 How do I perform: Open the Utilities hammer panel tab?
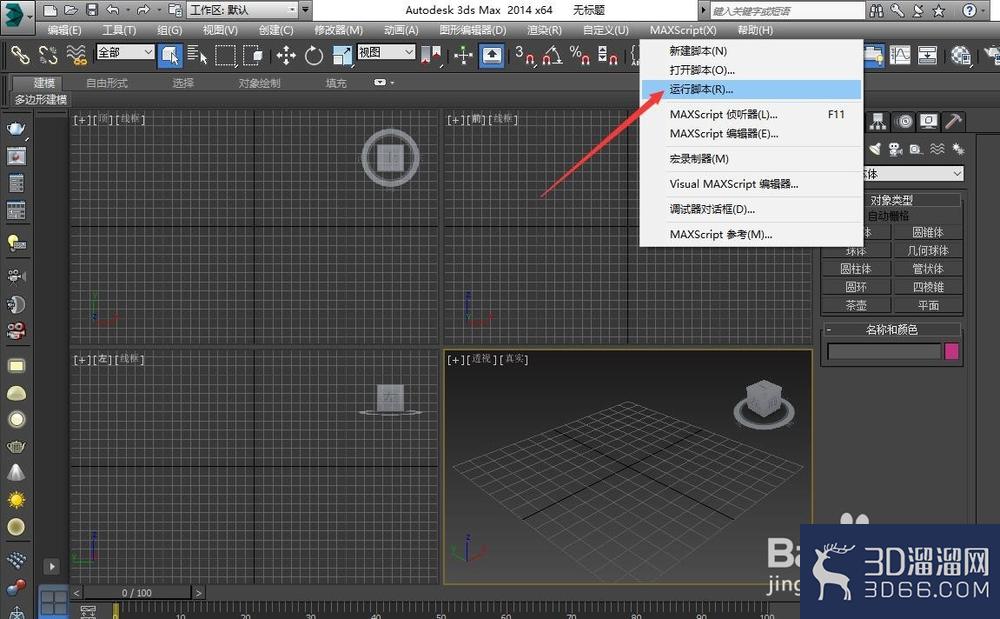click(x=953, y=121)
